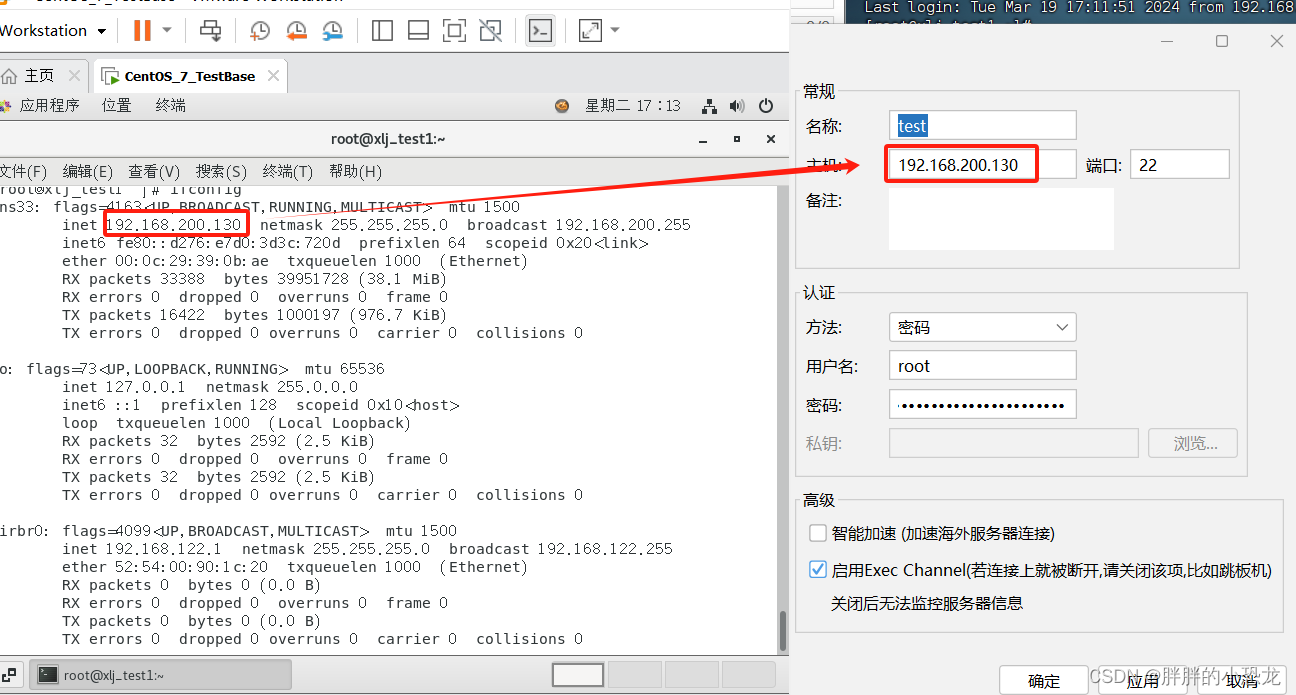This screenshot has width=1296, height=695.
Task: Click the 主机 field with 192.168.200.130
Action: click(x=982, y=164)
